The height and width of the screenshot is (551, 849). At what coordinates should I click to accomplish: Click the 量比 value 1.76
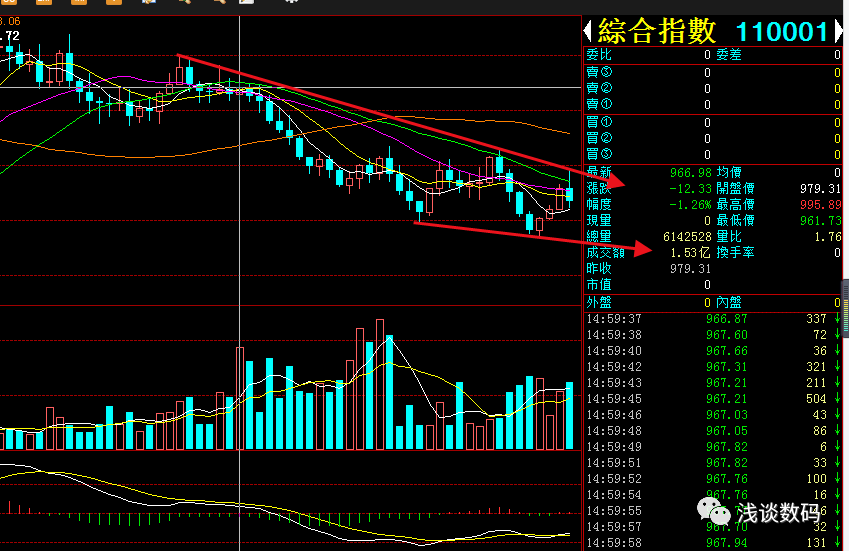tap(828, 237)
